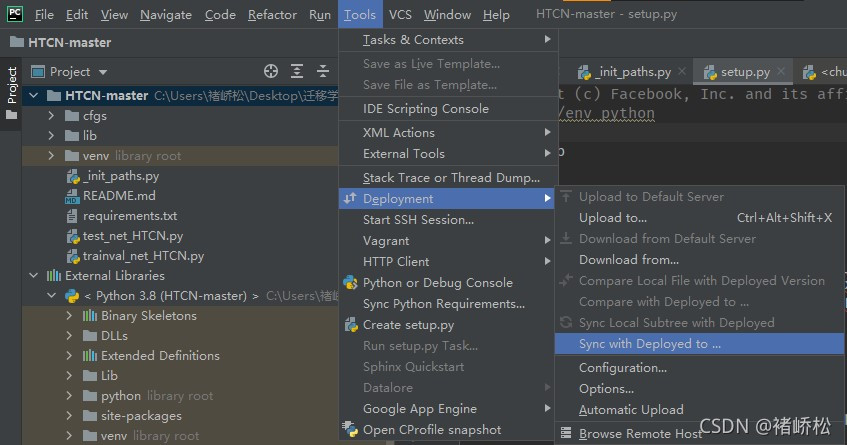847x445 pixels.
Task: Click the requirements.txt text file icon
Action: point(72,216)
